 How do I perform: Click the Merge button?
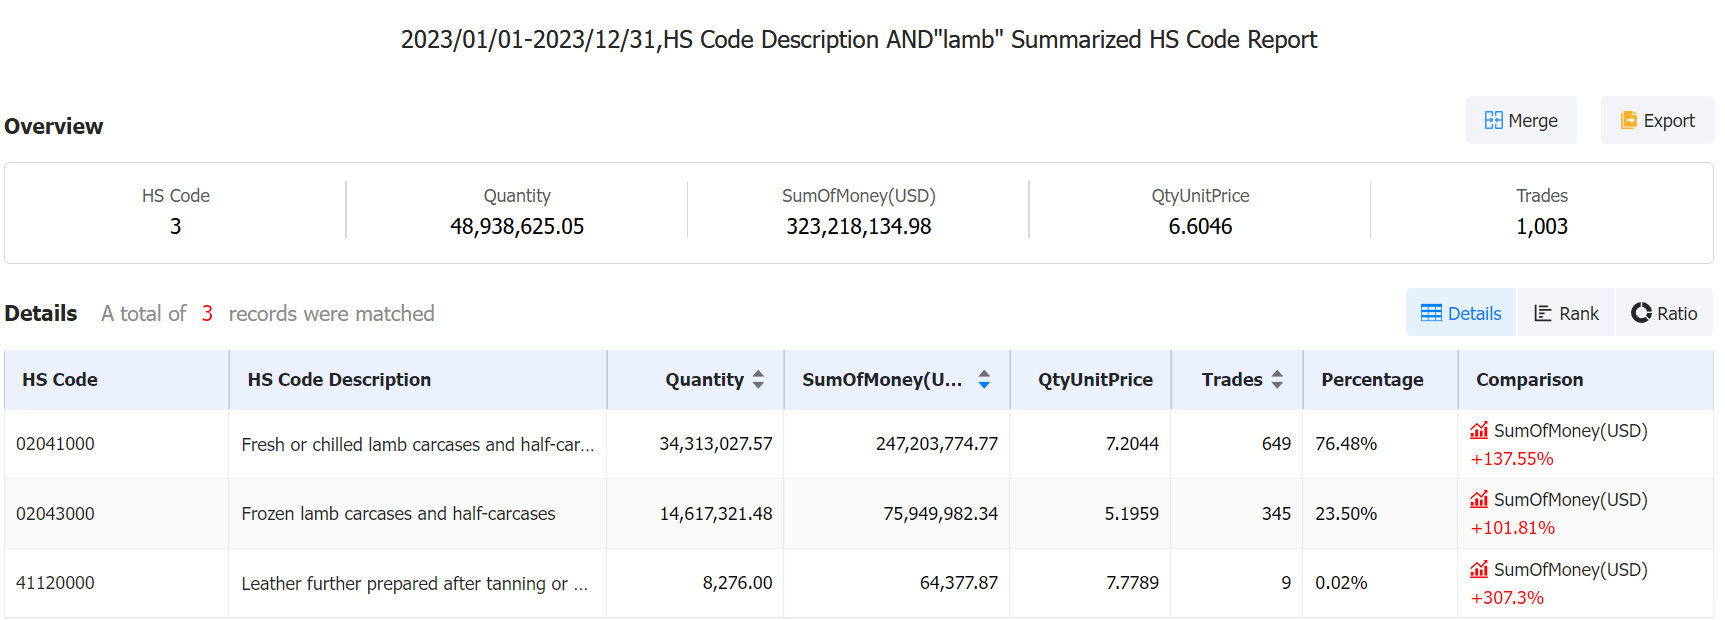point(1521,120)
